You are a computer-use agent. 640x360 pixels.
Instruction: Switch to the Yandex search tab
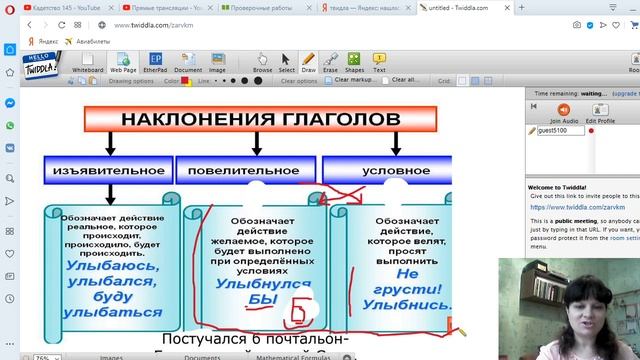[x=366, y=8]
